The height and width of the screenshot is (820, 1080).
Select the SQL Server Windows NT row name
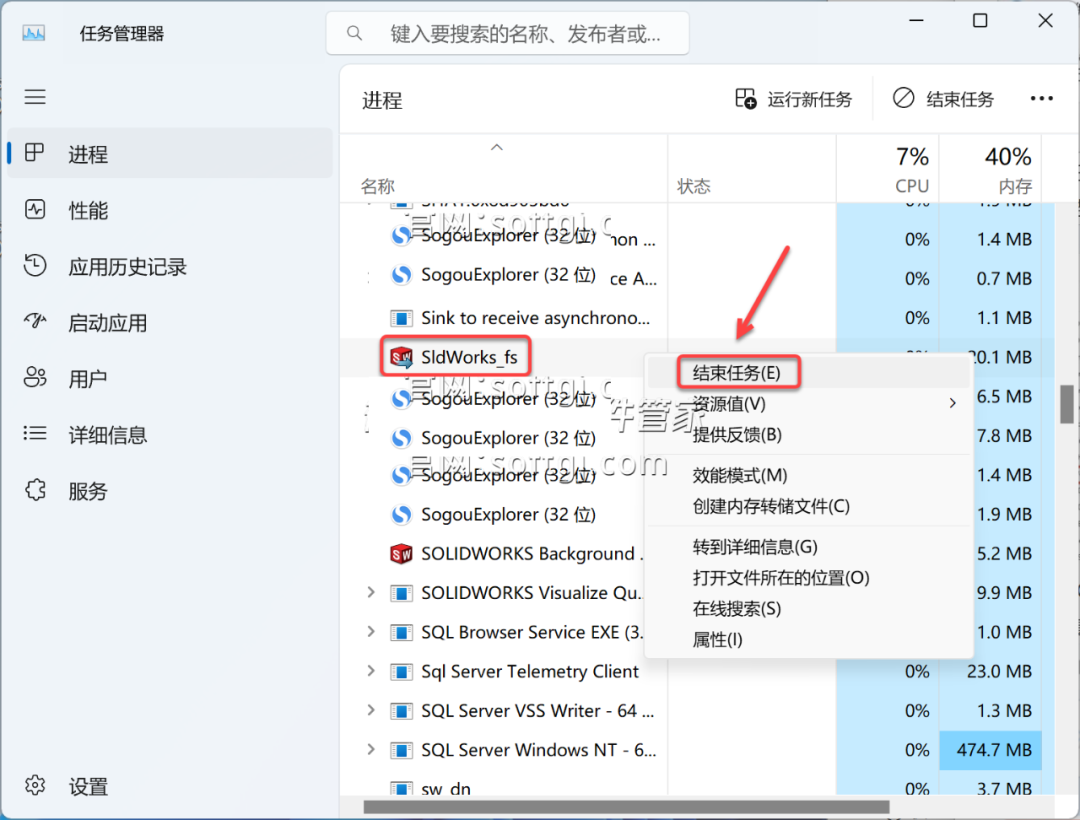pos(539,750)
